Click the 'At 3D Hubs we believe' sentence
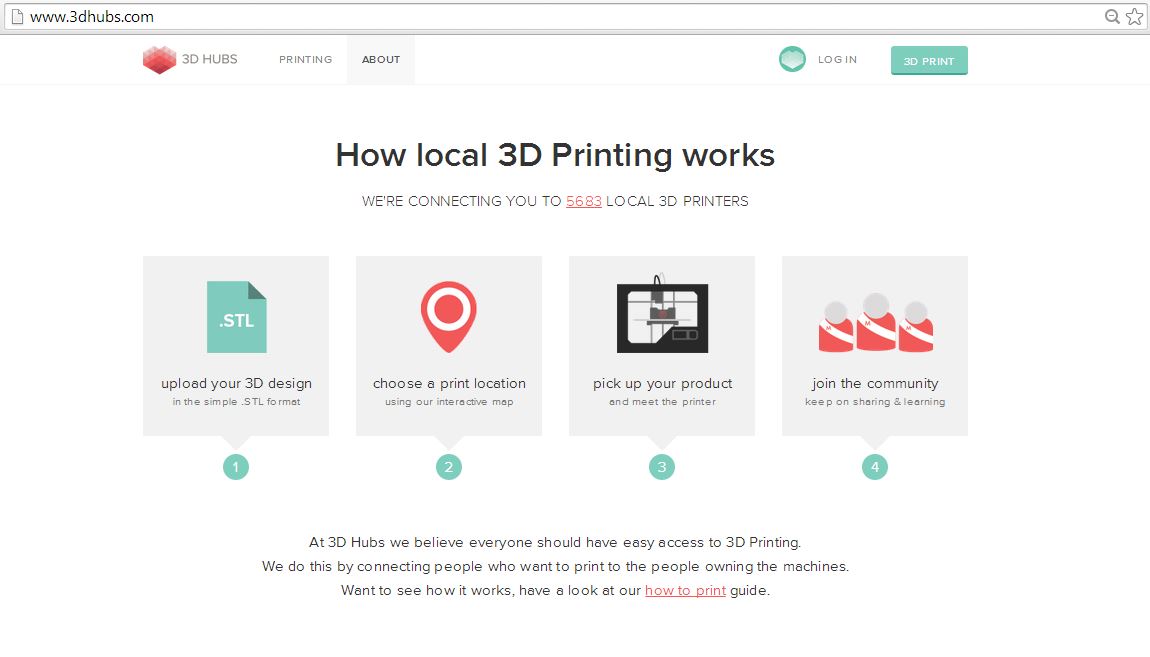The height and width of the screenshot is (657, 1150). [x=555, y=543]
